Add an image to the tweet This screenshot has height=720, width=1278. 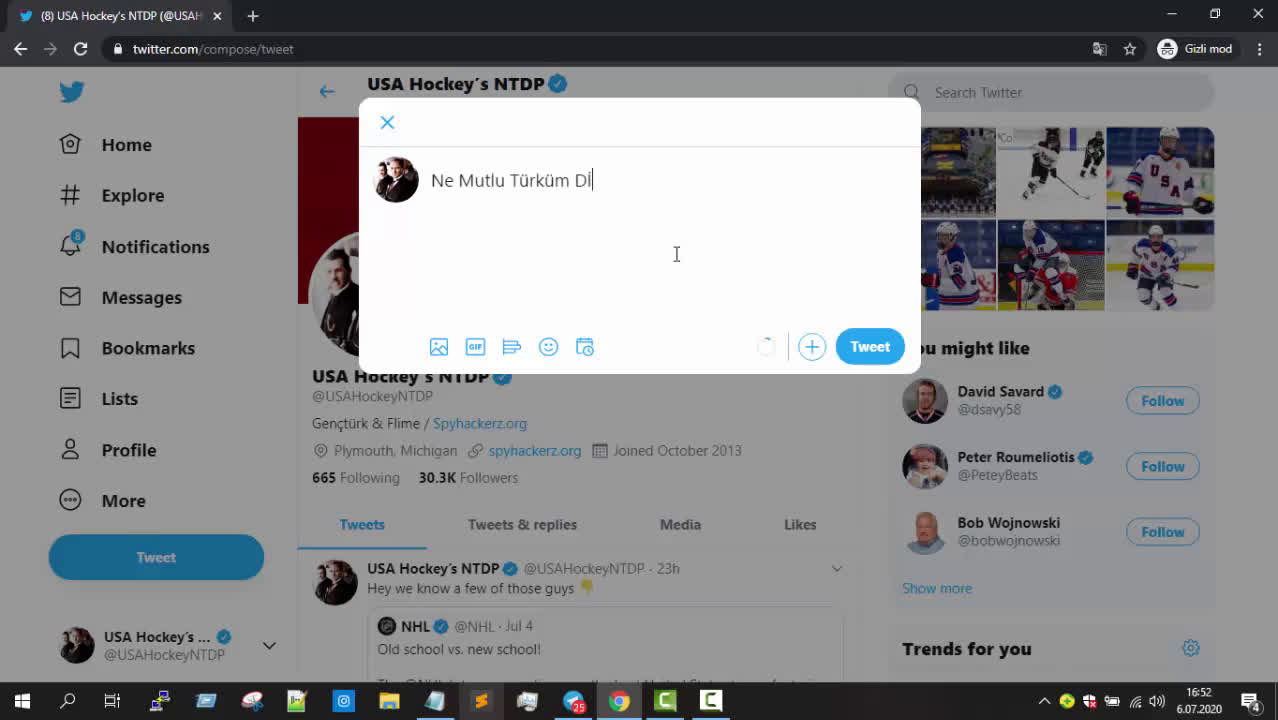[438, 346]
